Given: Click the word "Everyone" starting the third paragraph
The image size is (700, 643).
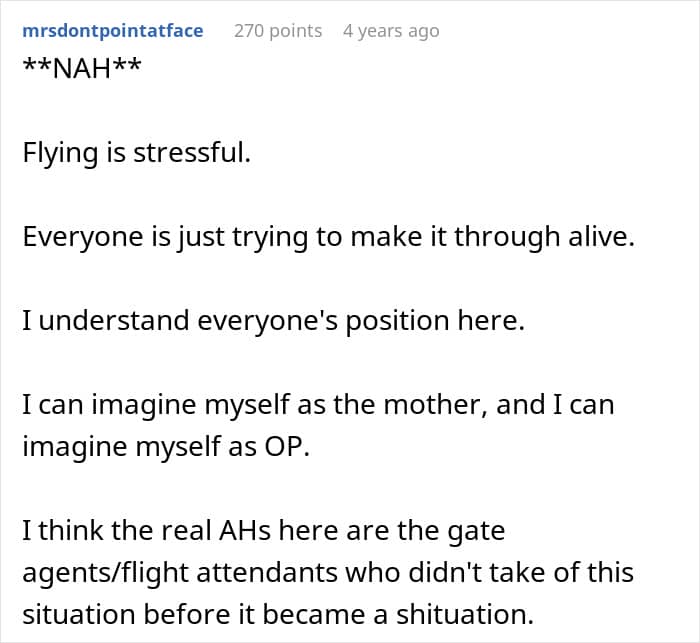Looking at the screenshot, I should point(83,237).
